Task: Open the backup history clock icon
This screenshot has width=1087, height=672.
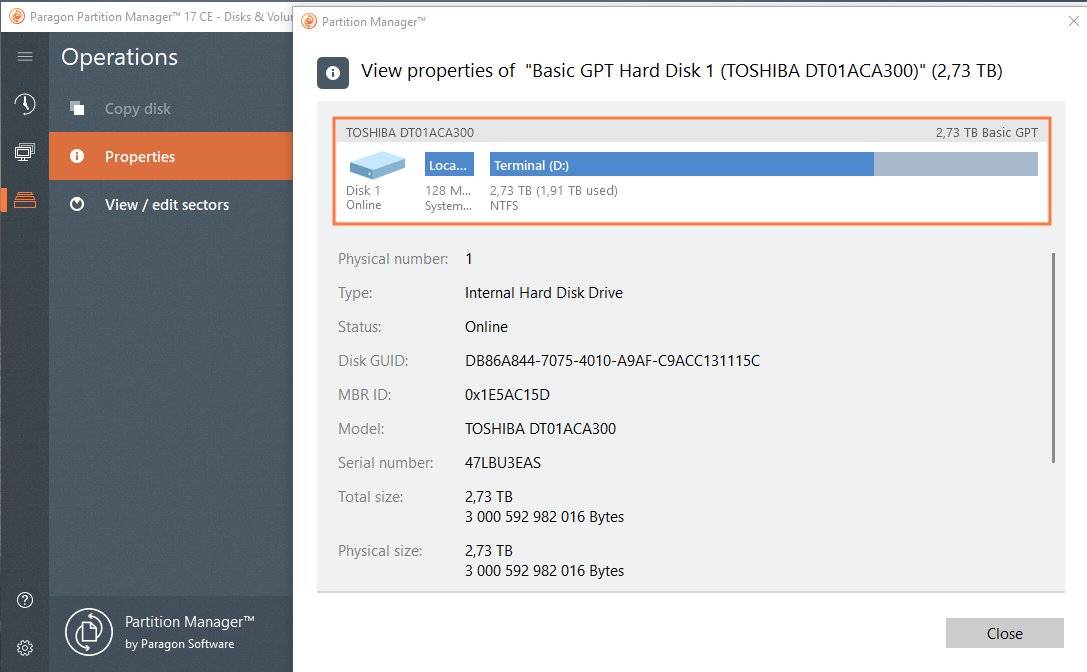Action: (25, 104)
